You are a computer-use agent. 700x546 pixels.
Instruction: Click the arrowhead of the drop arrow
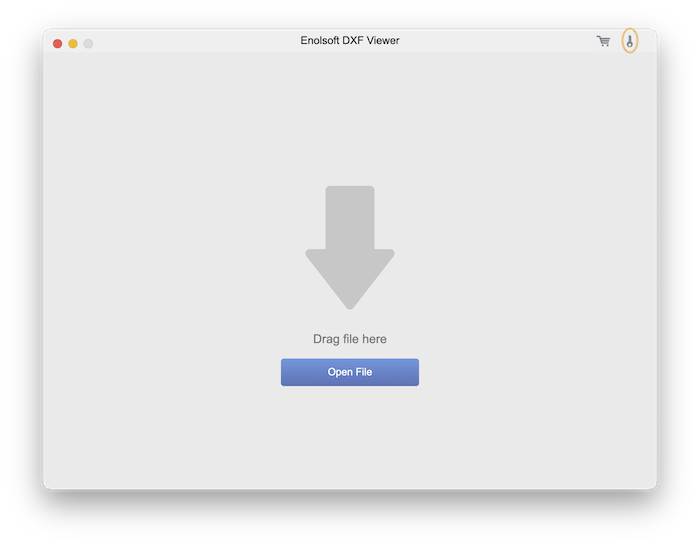[350, 279]
